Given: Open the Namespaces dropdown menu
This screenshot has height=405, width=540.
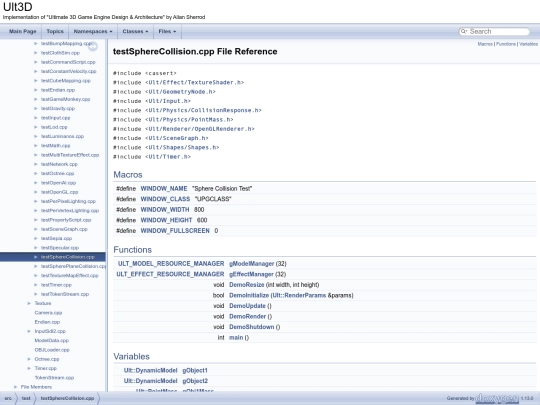Looking at the screenshot, I should coord(93,31).
